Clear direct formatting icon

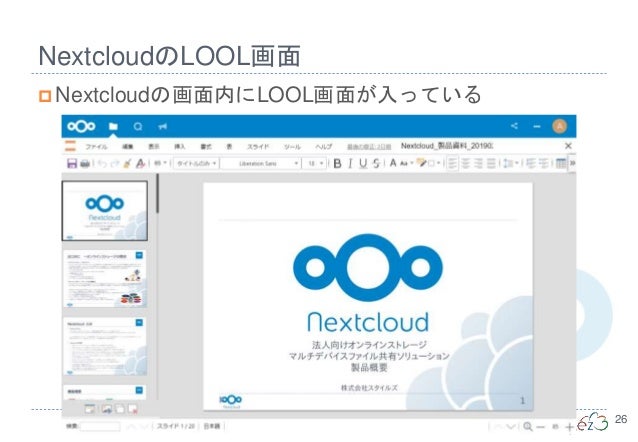[x=140, y=163]
